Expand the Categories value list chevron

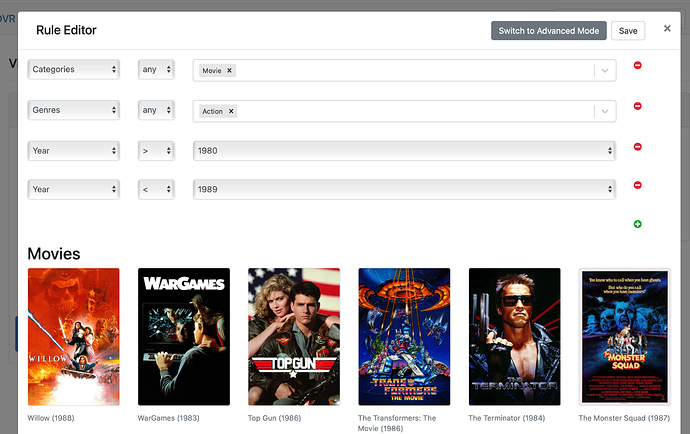tap(603, 71)
